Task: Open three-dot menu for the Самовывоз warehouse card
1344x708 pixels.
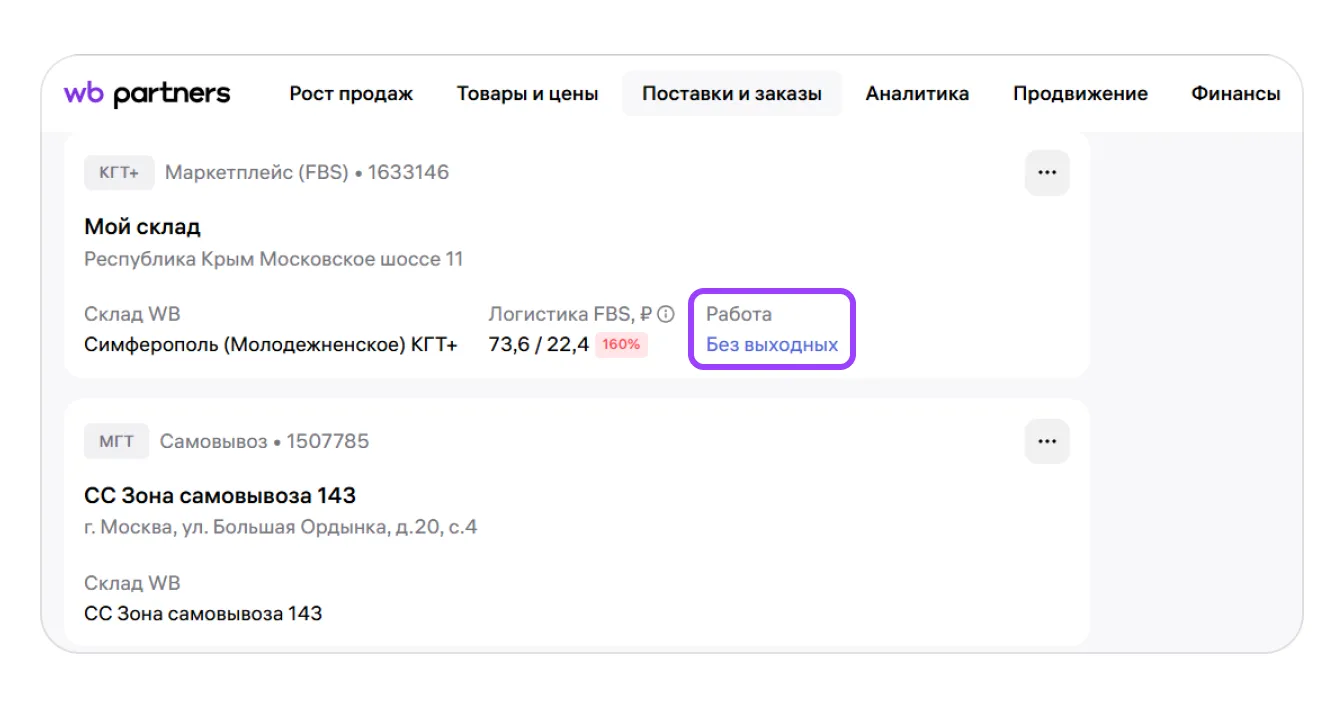Action: tap(1047, 441)
